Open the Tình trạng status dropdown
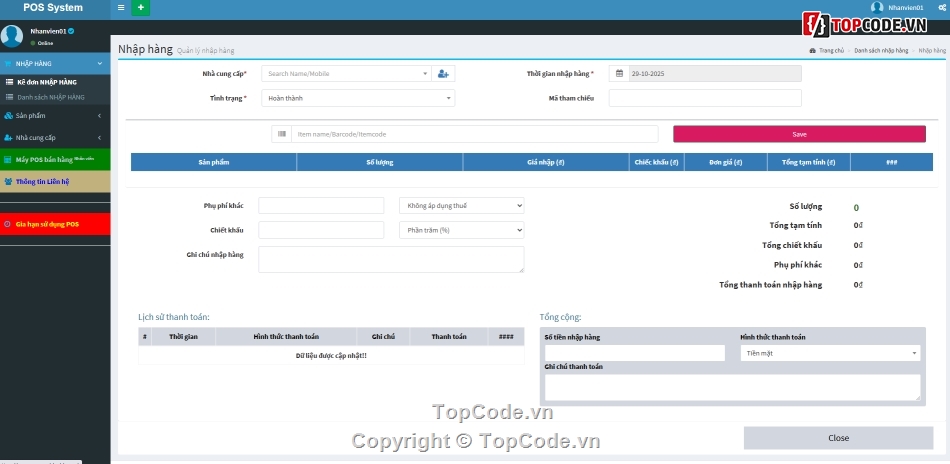 tap(358, 98)
